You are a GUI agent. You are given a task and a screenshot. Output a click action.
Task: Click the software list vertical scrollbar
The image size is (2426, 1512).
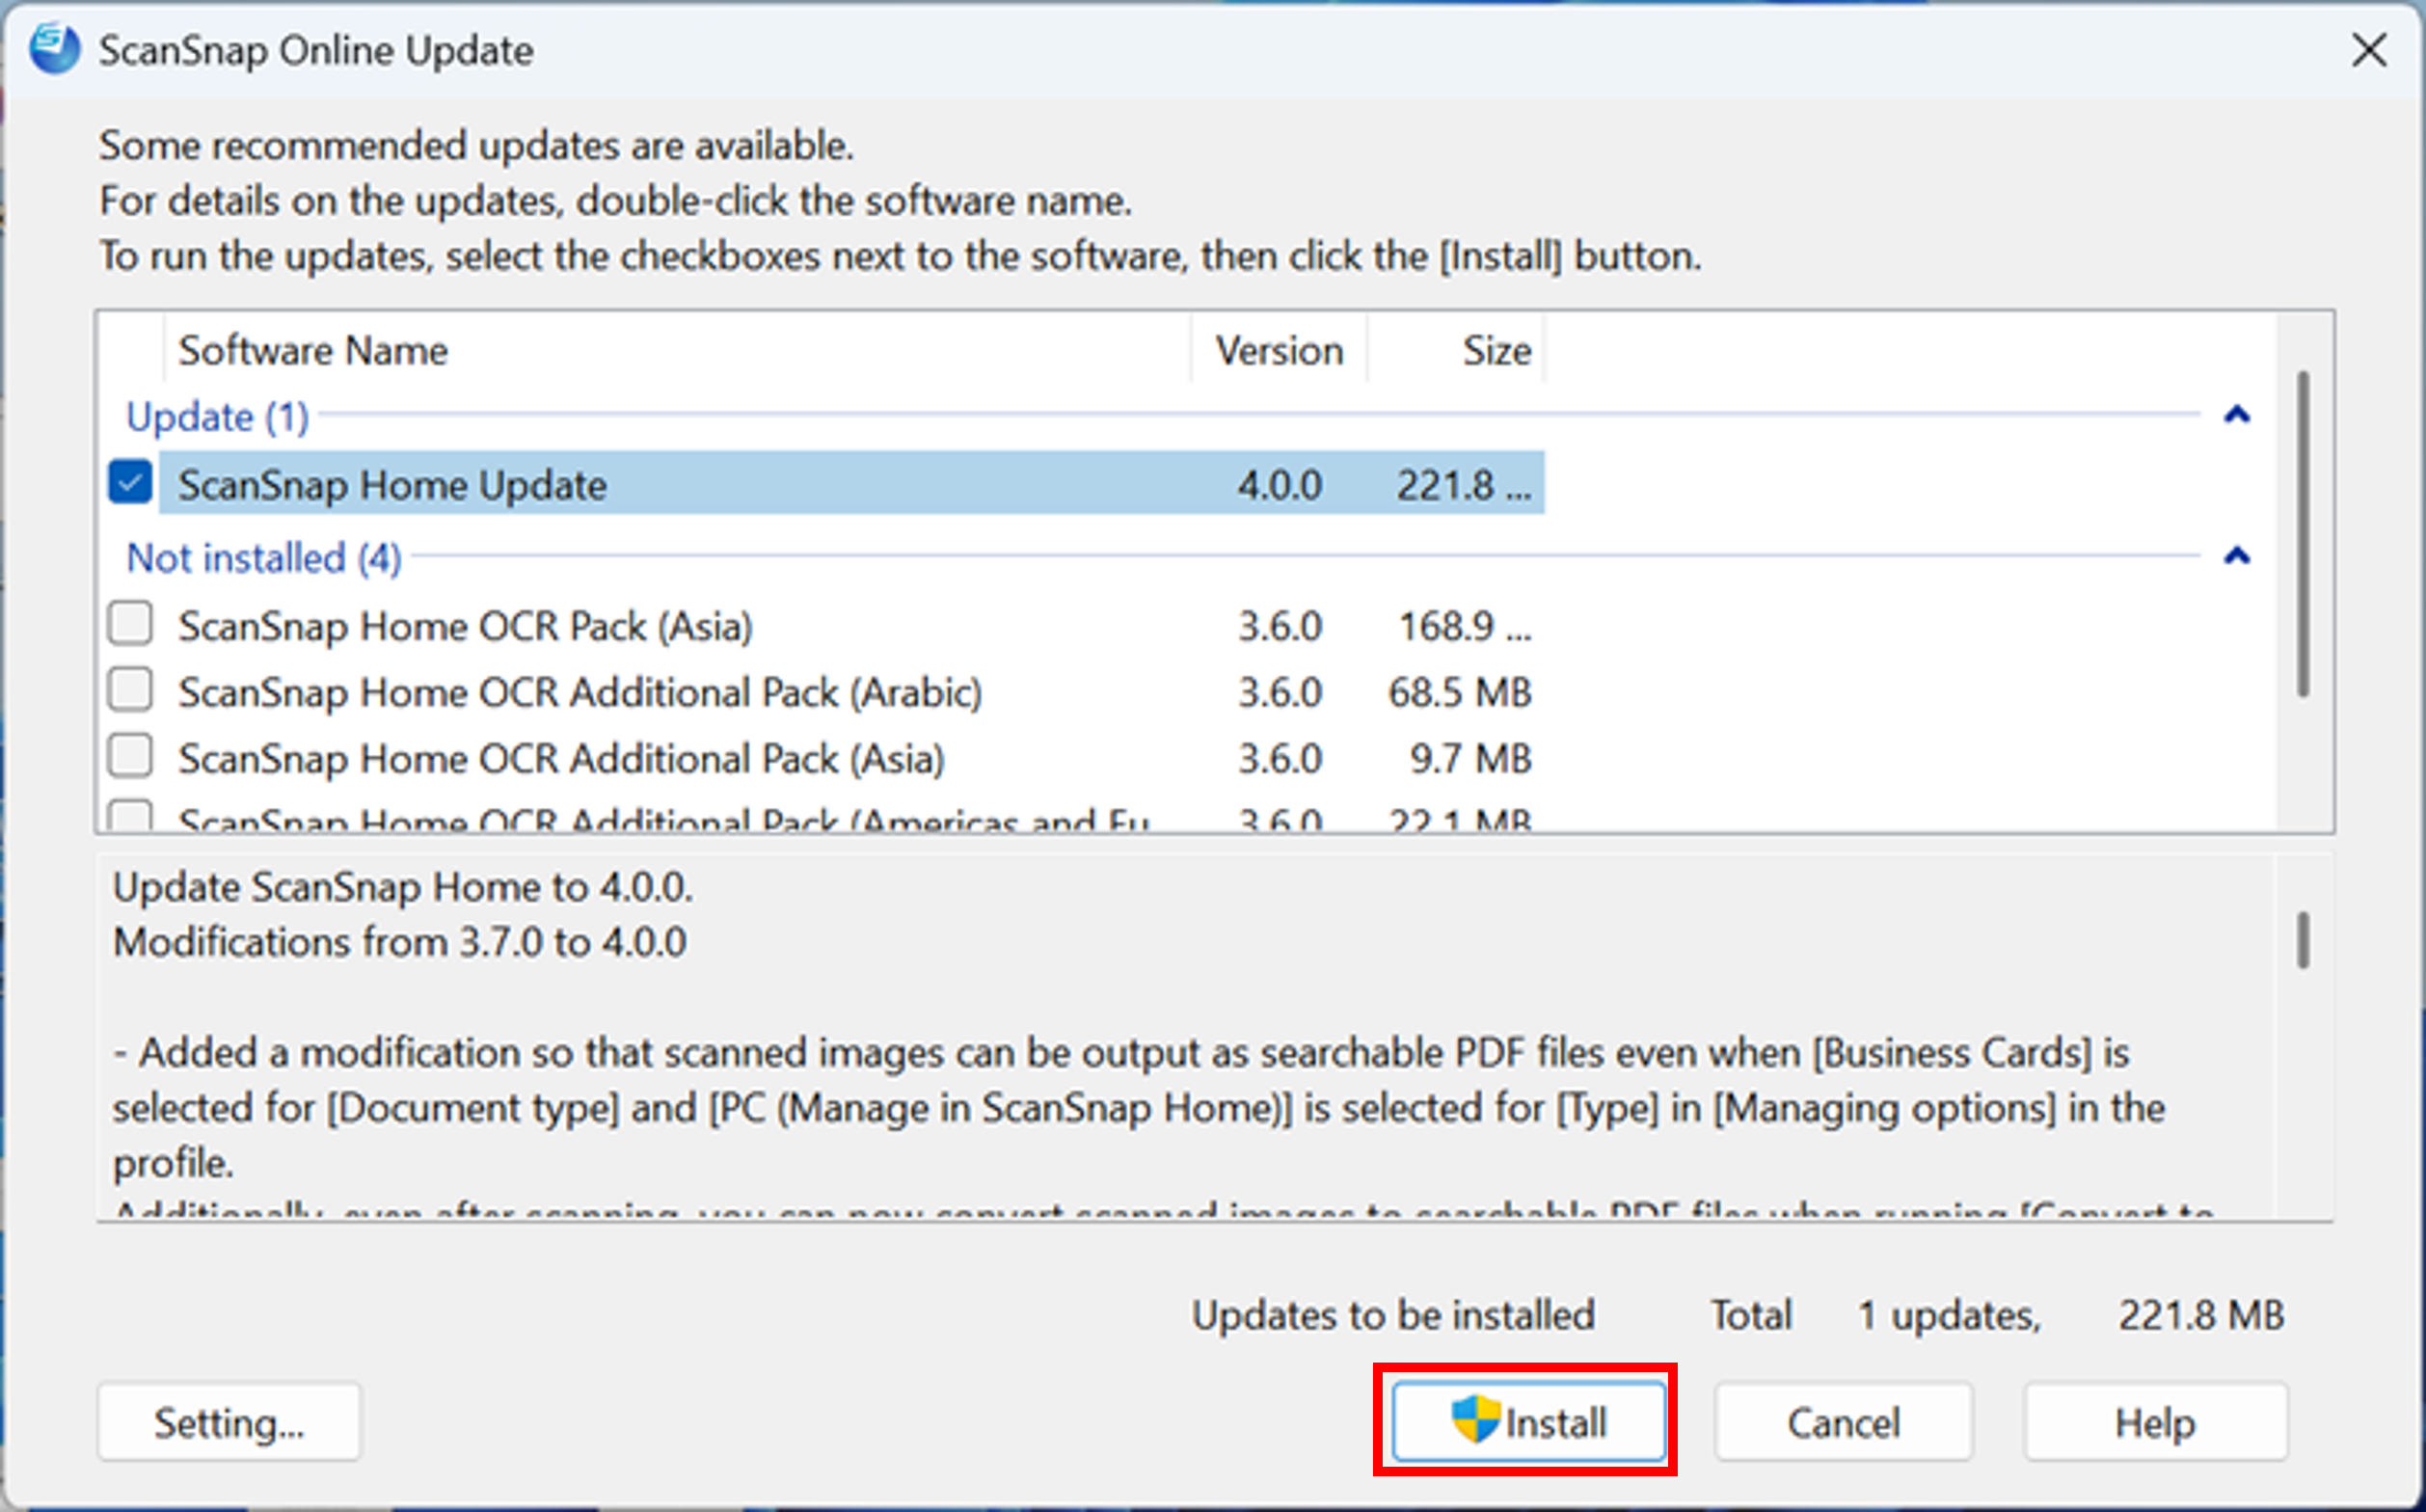point(2303,534)
